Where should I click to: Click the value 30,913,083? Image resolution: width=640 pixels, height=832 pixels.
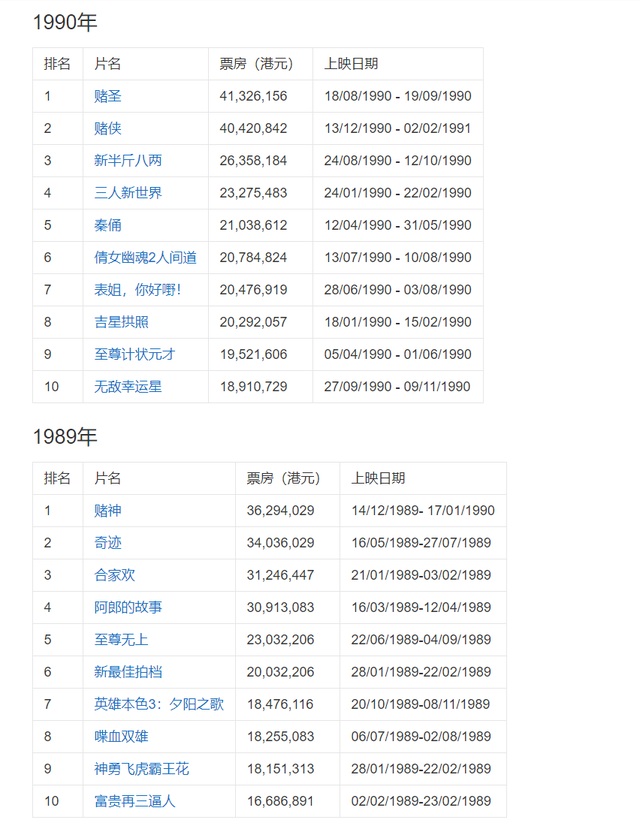(280, 608)
